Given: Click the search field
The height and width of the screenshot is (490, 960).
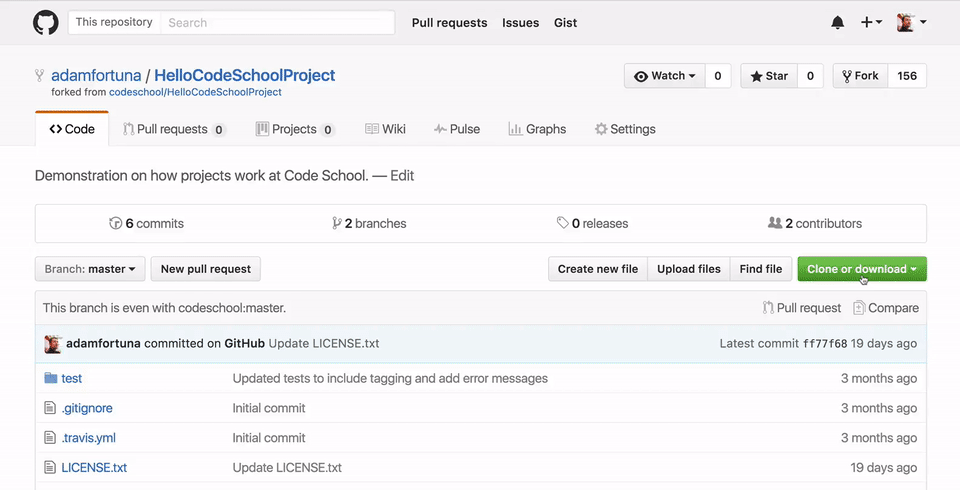Looking at the screenshot, I should pos(277,23).
